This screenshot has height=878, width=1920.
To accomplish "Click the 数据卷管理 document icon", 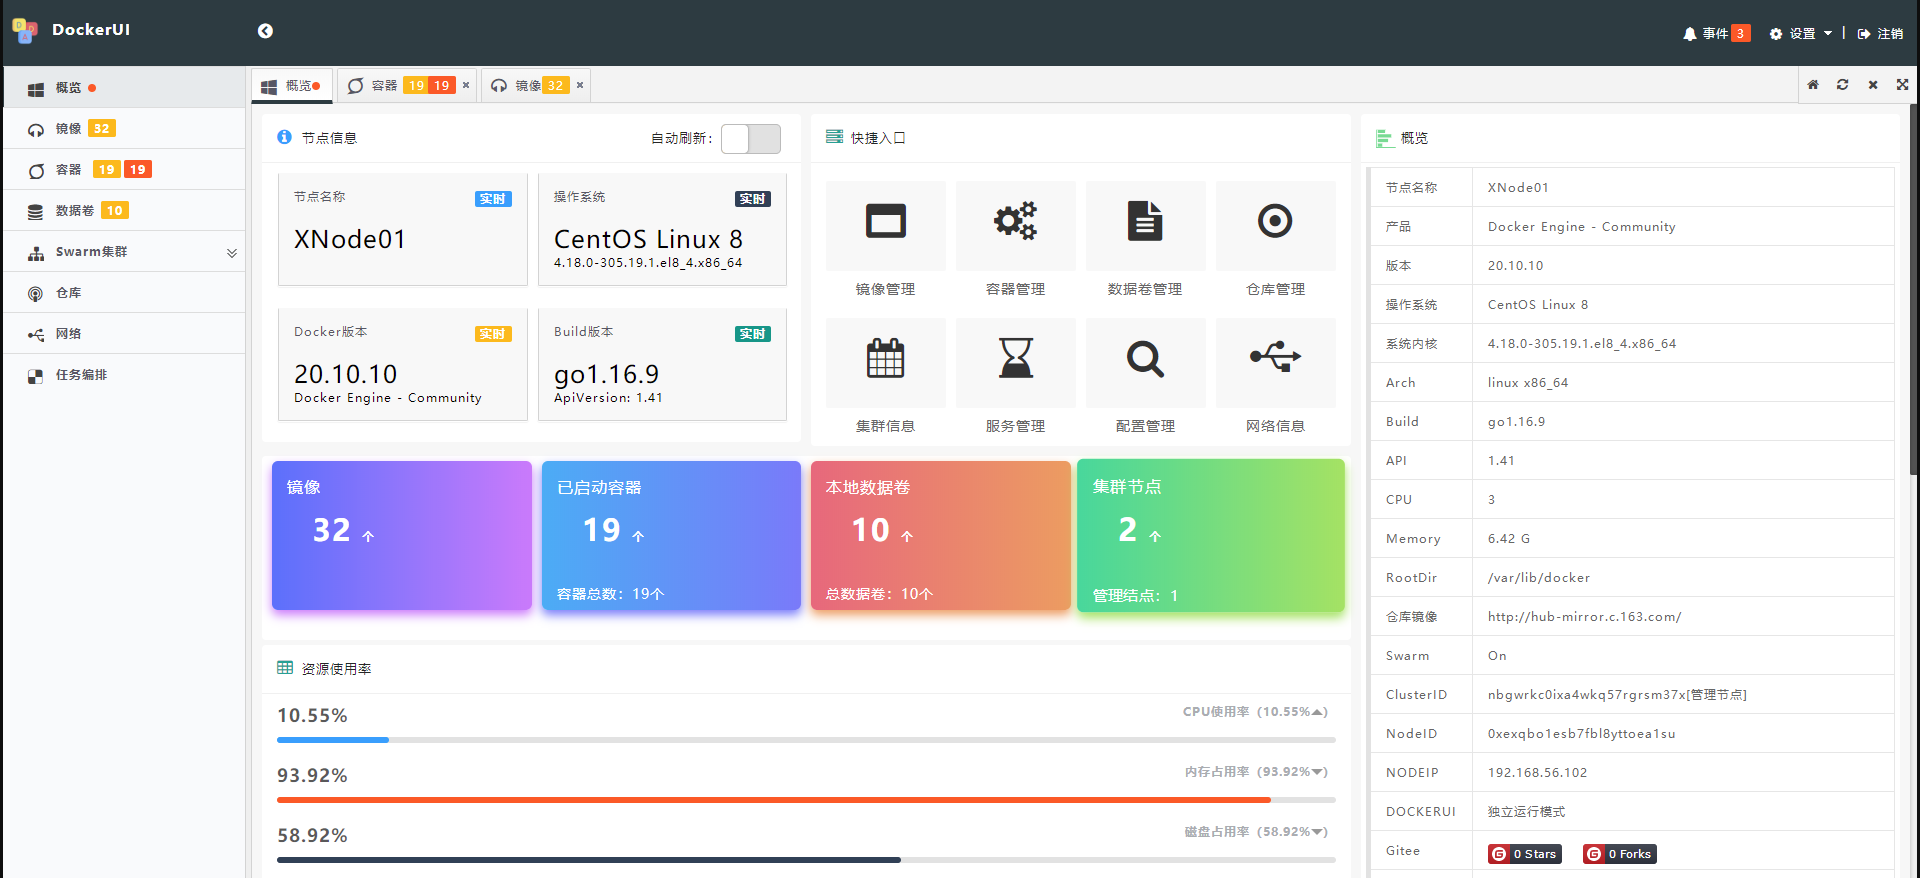I will [1145, 222].
